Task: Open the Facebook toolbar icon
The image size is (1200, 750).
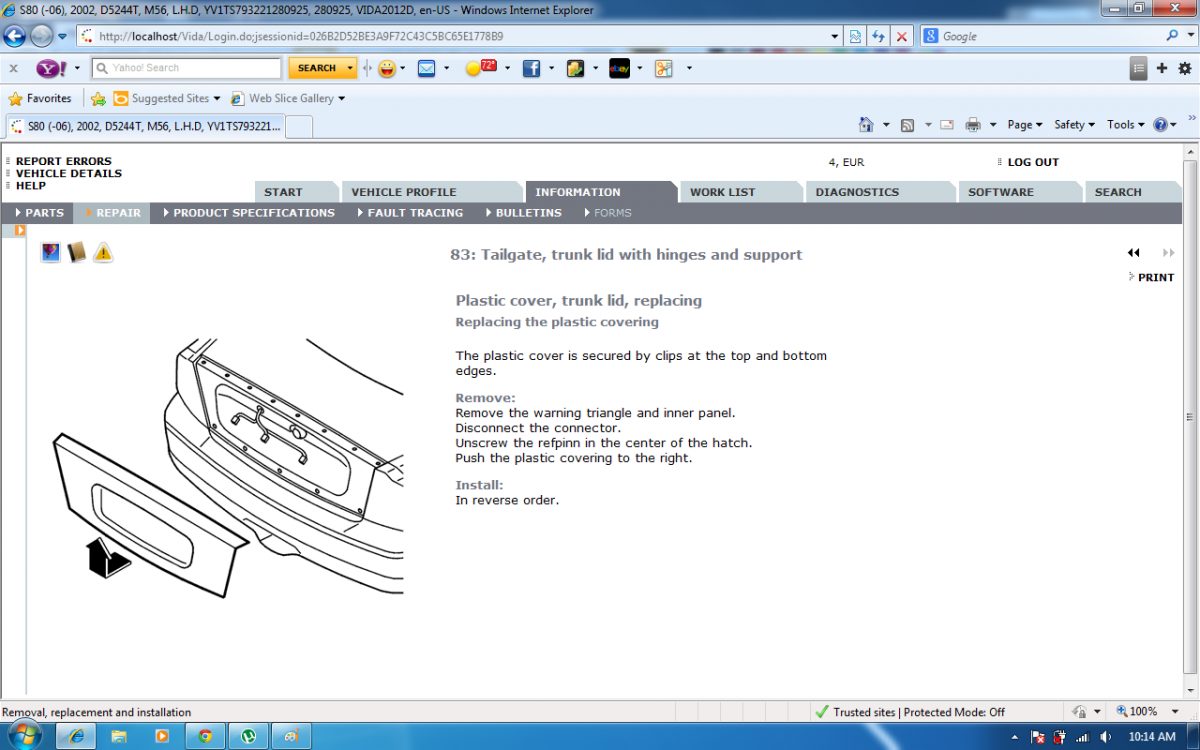Action: [532, 68]
